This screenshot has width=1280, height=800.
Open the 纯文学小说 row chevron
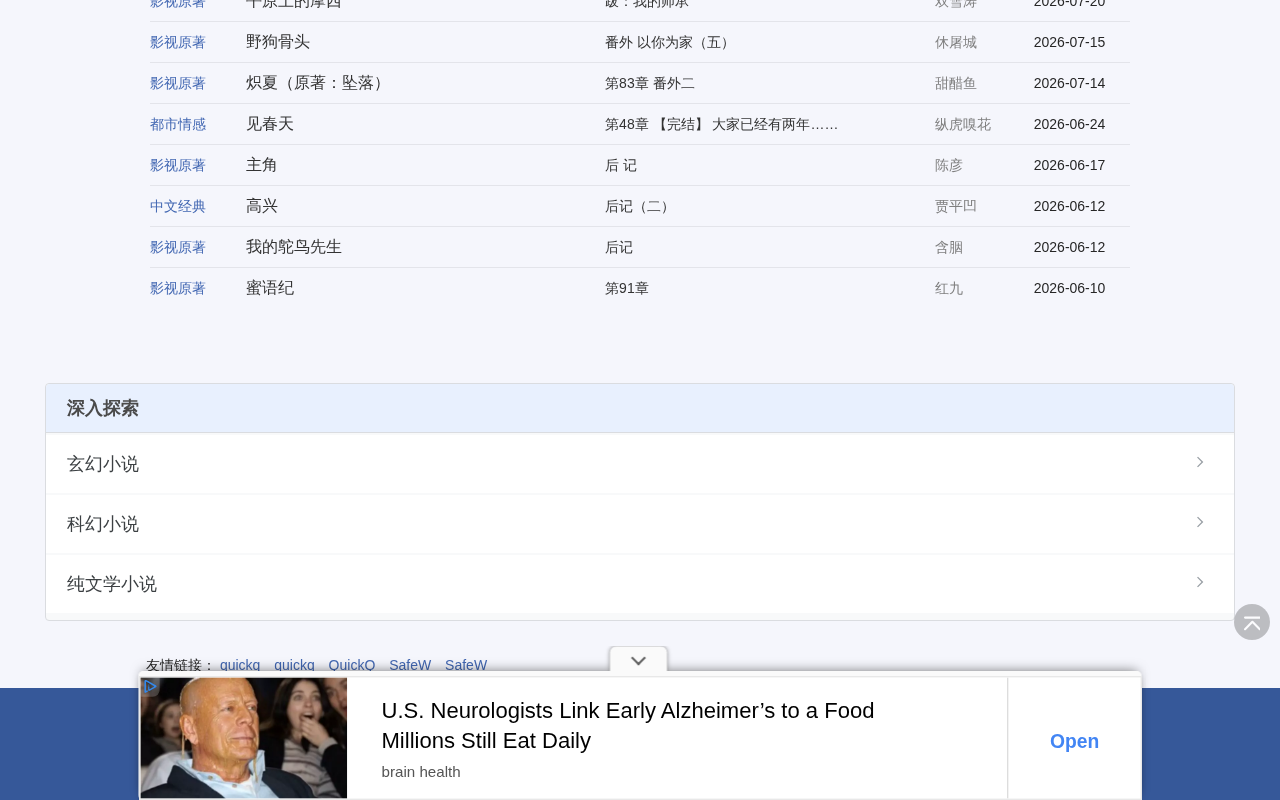click(1200, 582)
